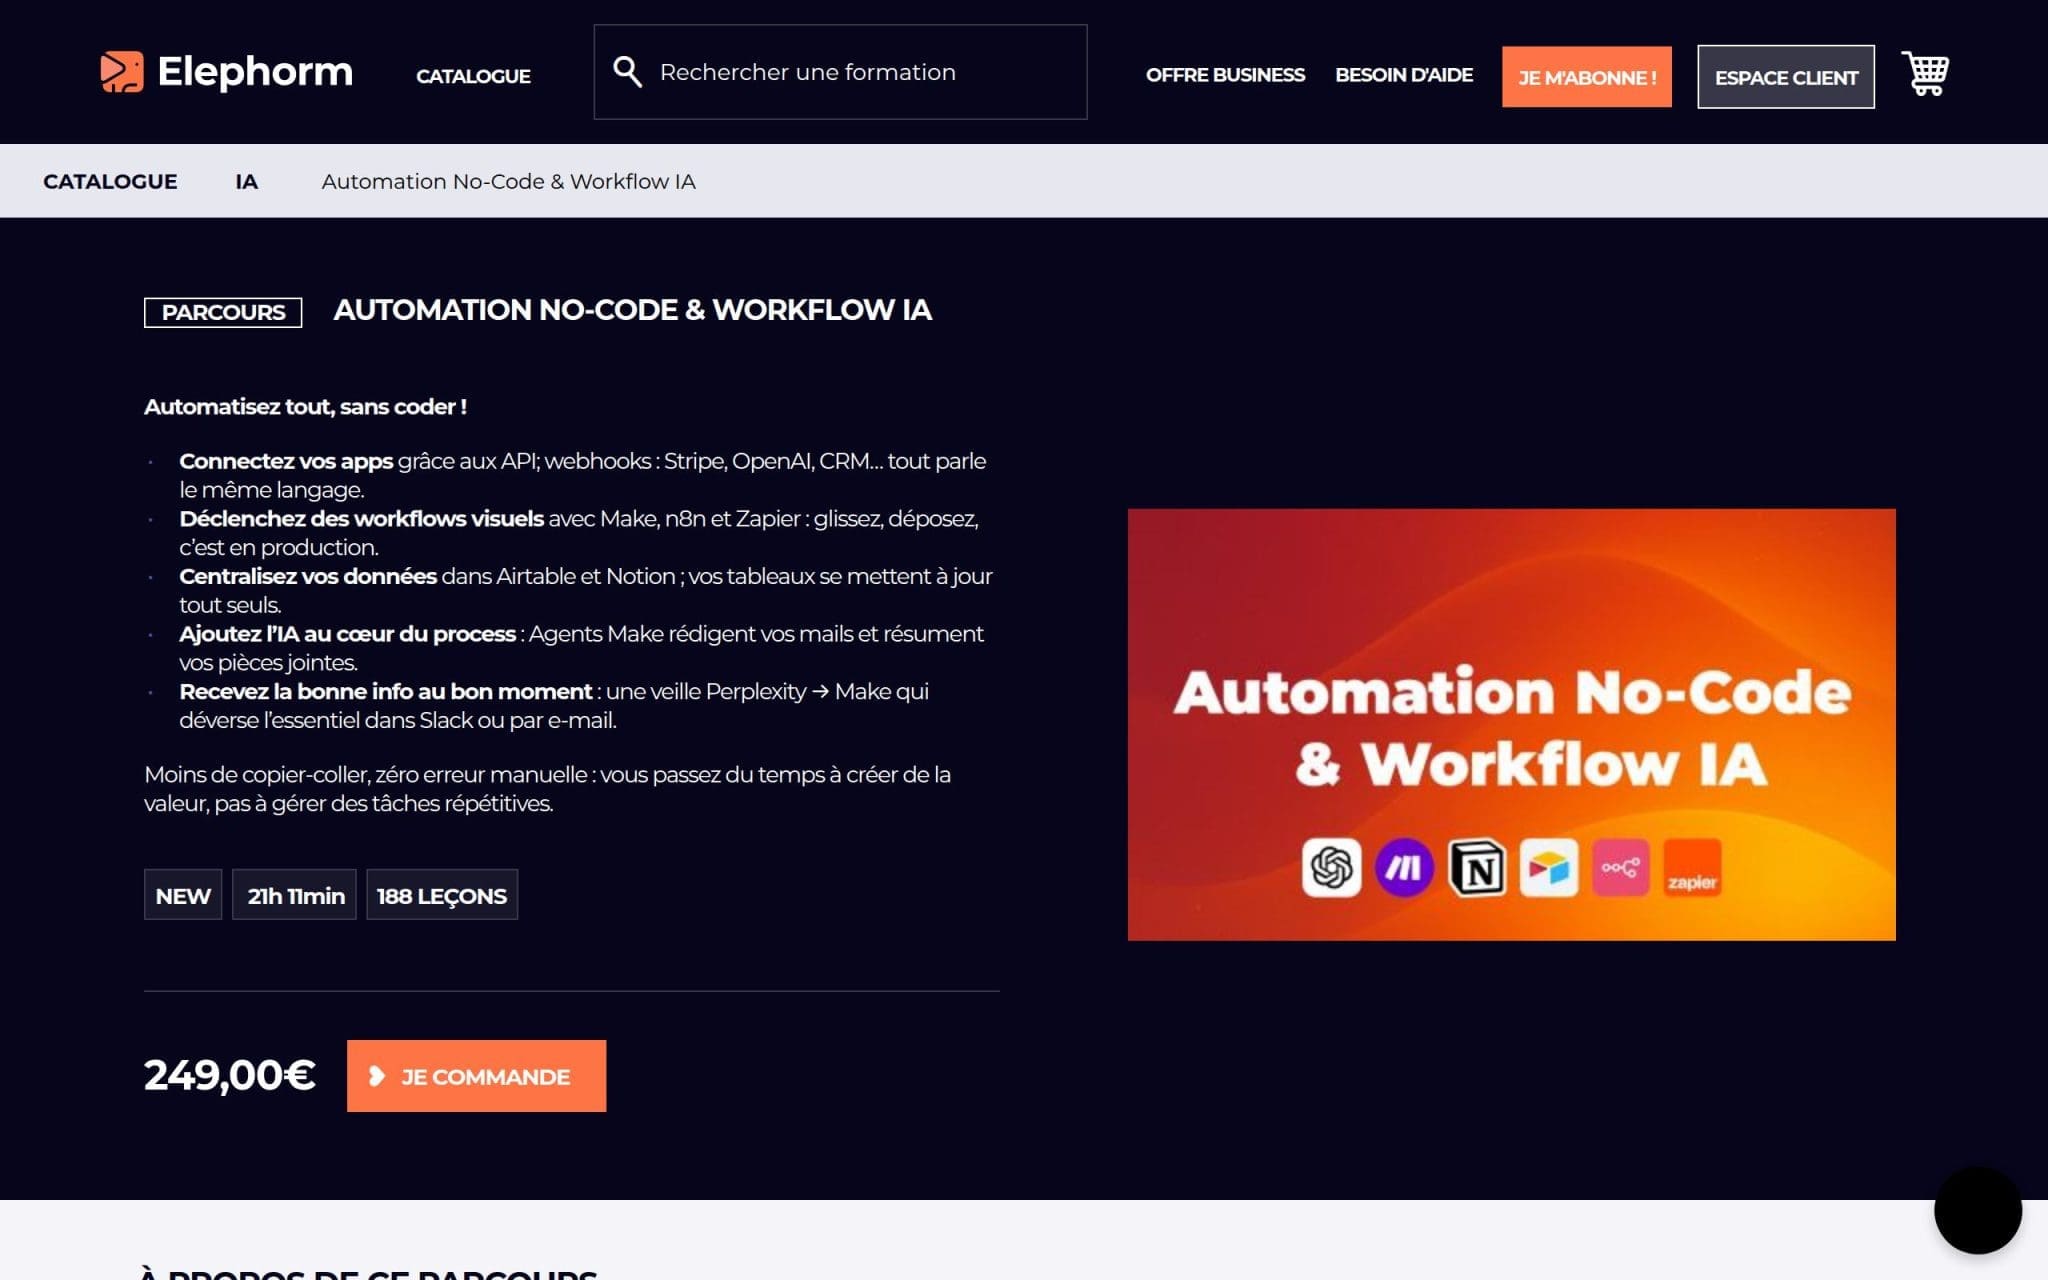Click 'Ajoutez l'IA au cœur du process' text

coord(347,634)
